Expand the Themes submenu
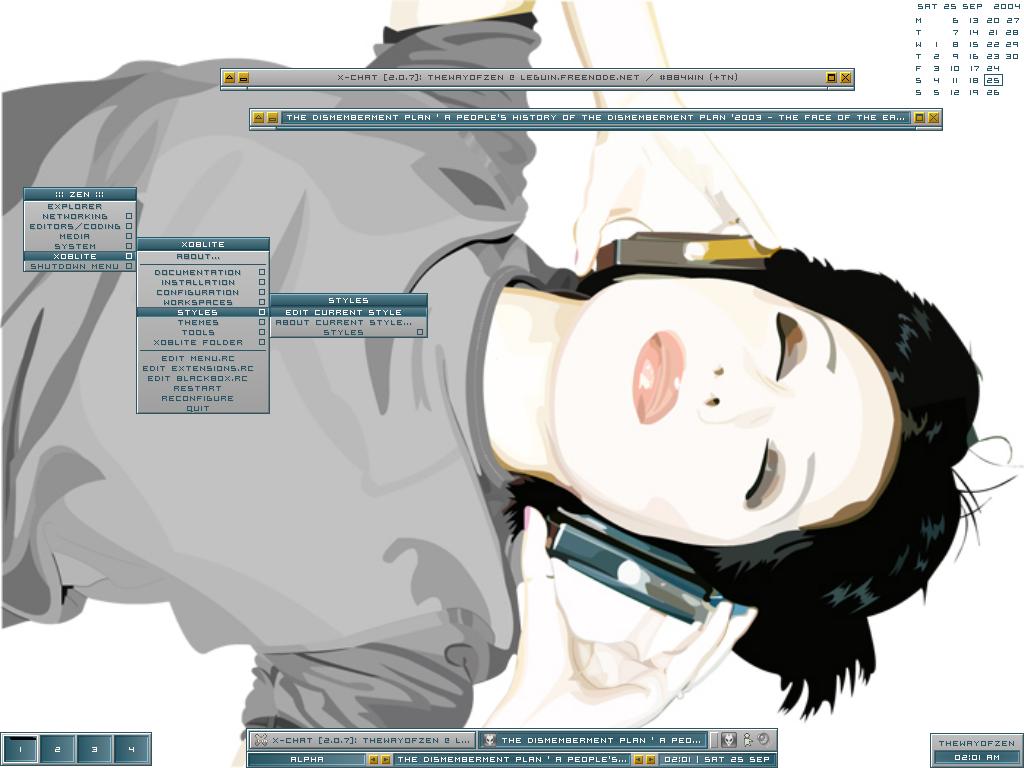 coord(202,323)
